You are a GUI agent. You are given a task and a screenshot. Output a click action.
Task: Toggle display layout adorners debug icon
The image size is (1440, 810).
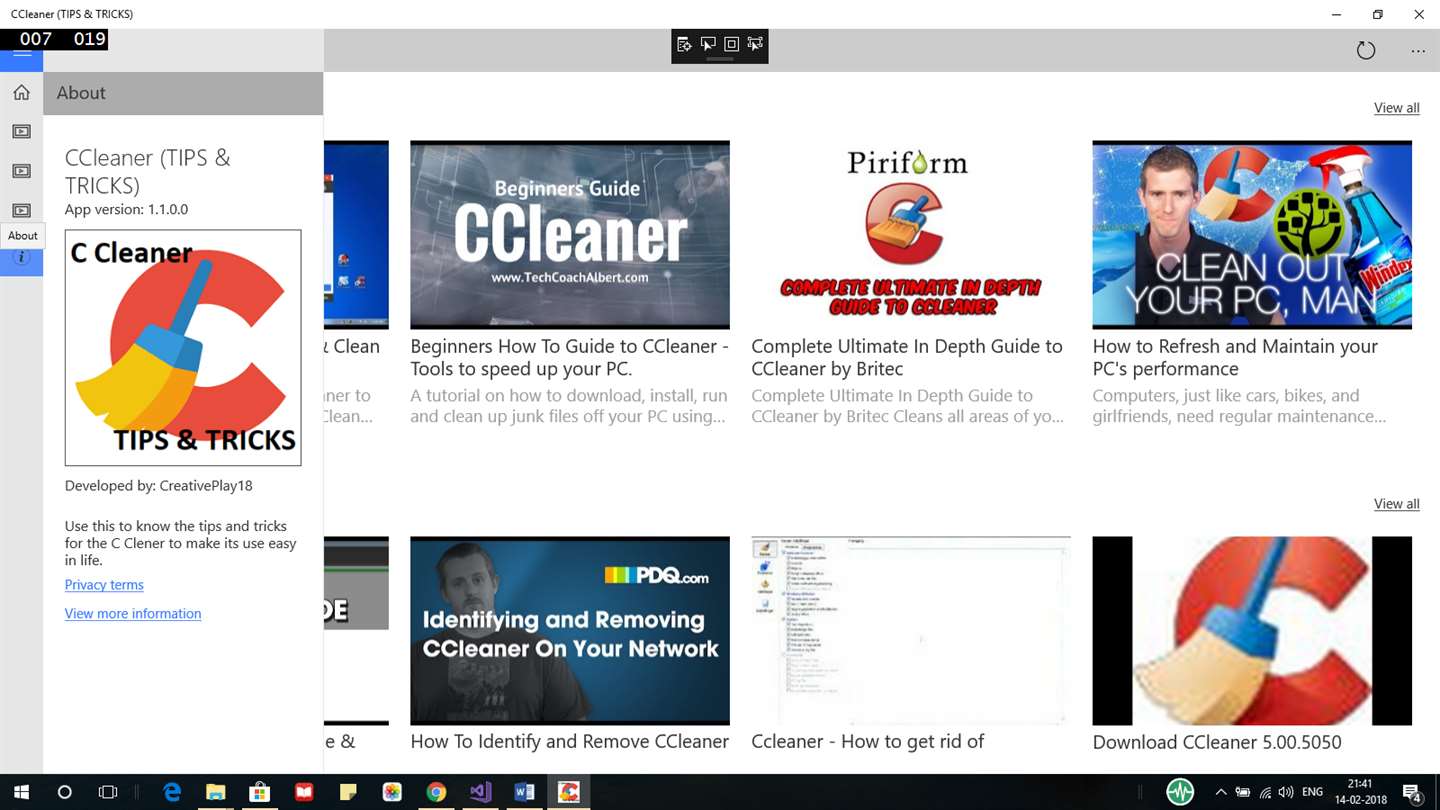731,44
